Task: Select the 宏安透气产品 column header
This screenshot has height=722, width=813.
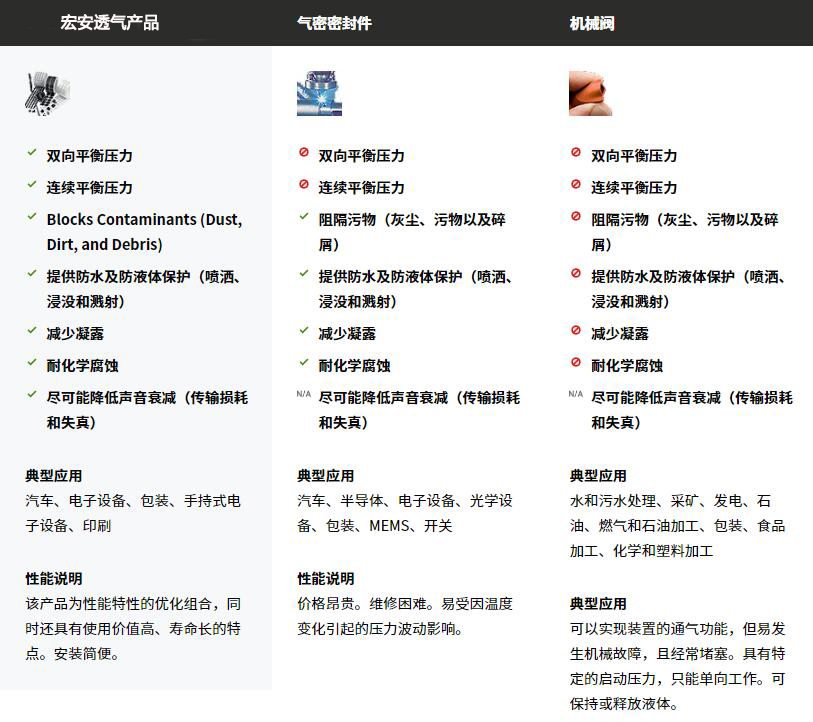Action: 109,23
